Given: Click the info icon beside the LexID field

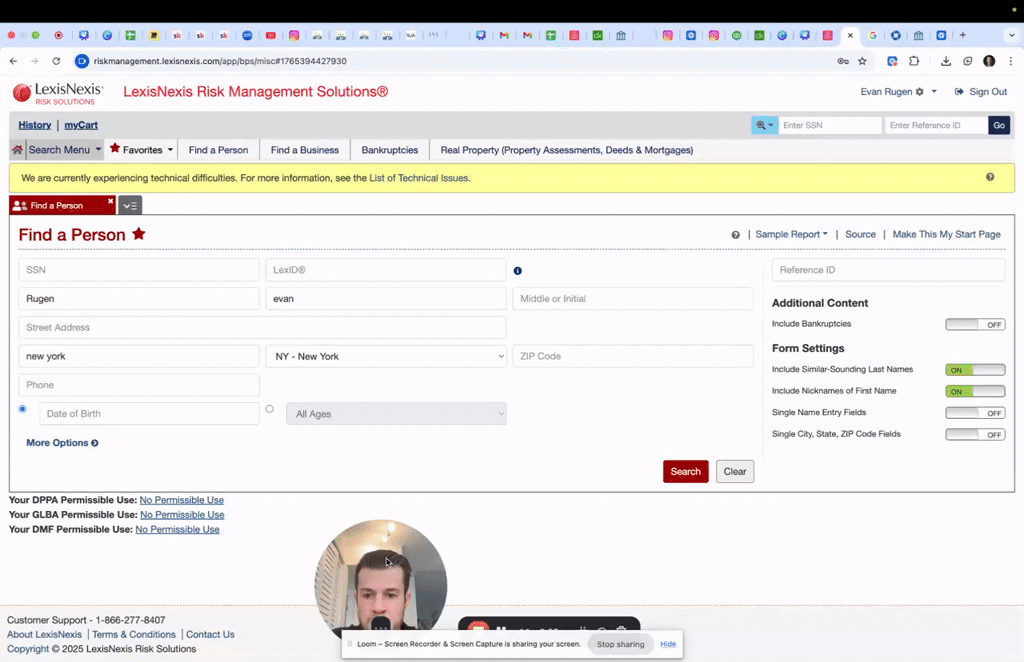Looking at the screenshot, I should point(517,270).
